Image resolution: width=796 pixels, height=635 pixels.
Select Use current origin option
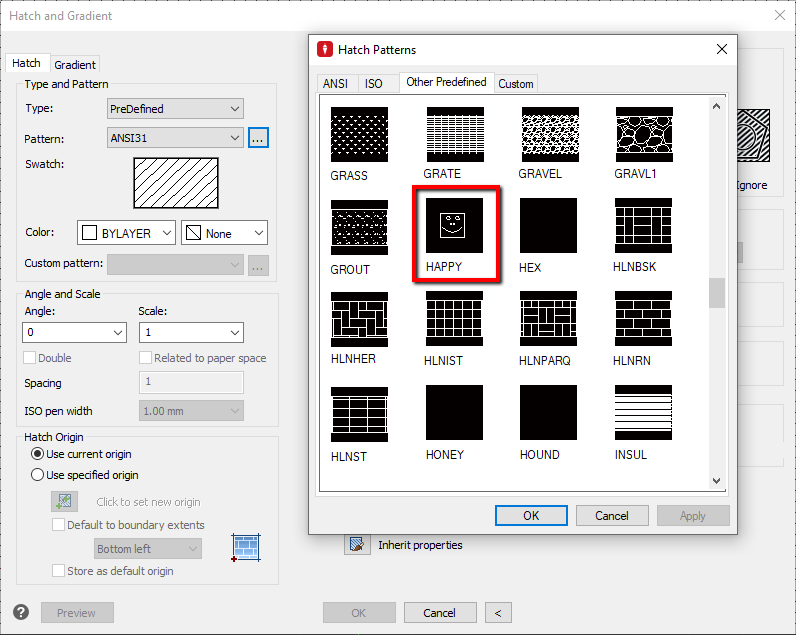pyautogui.click(x=38, y=454)
